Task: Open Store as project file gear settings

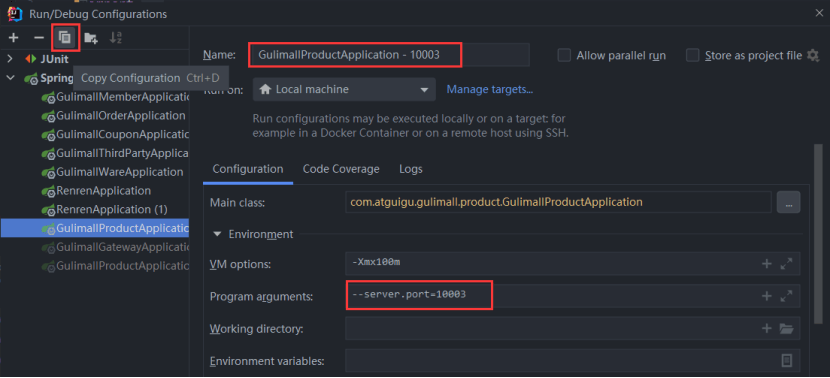Action: coord(813,56)
